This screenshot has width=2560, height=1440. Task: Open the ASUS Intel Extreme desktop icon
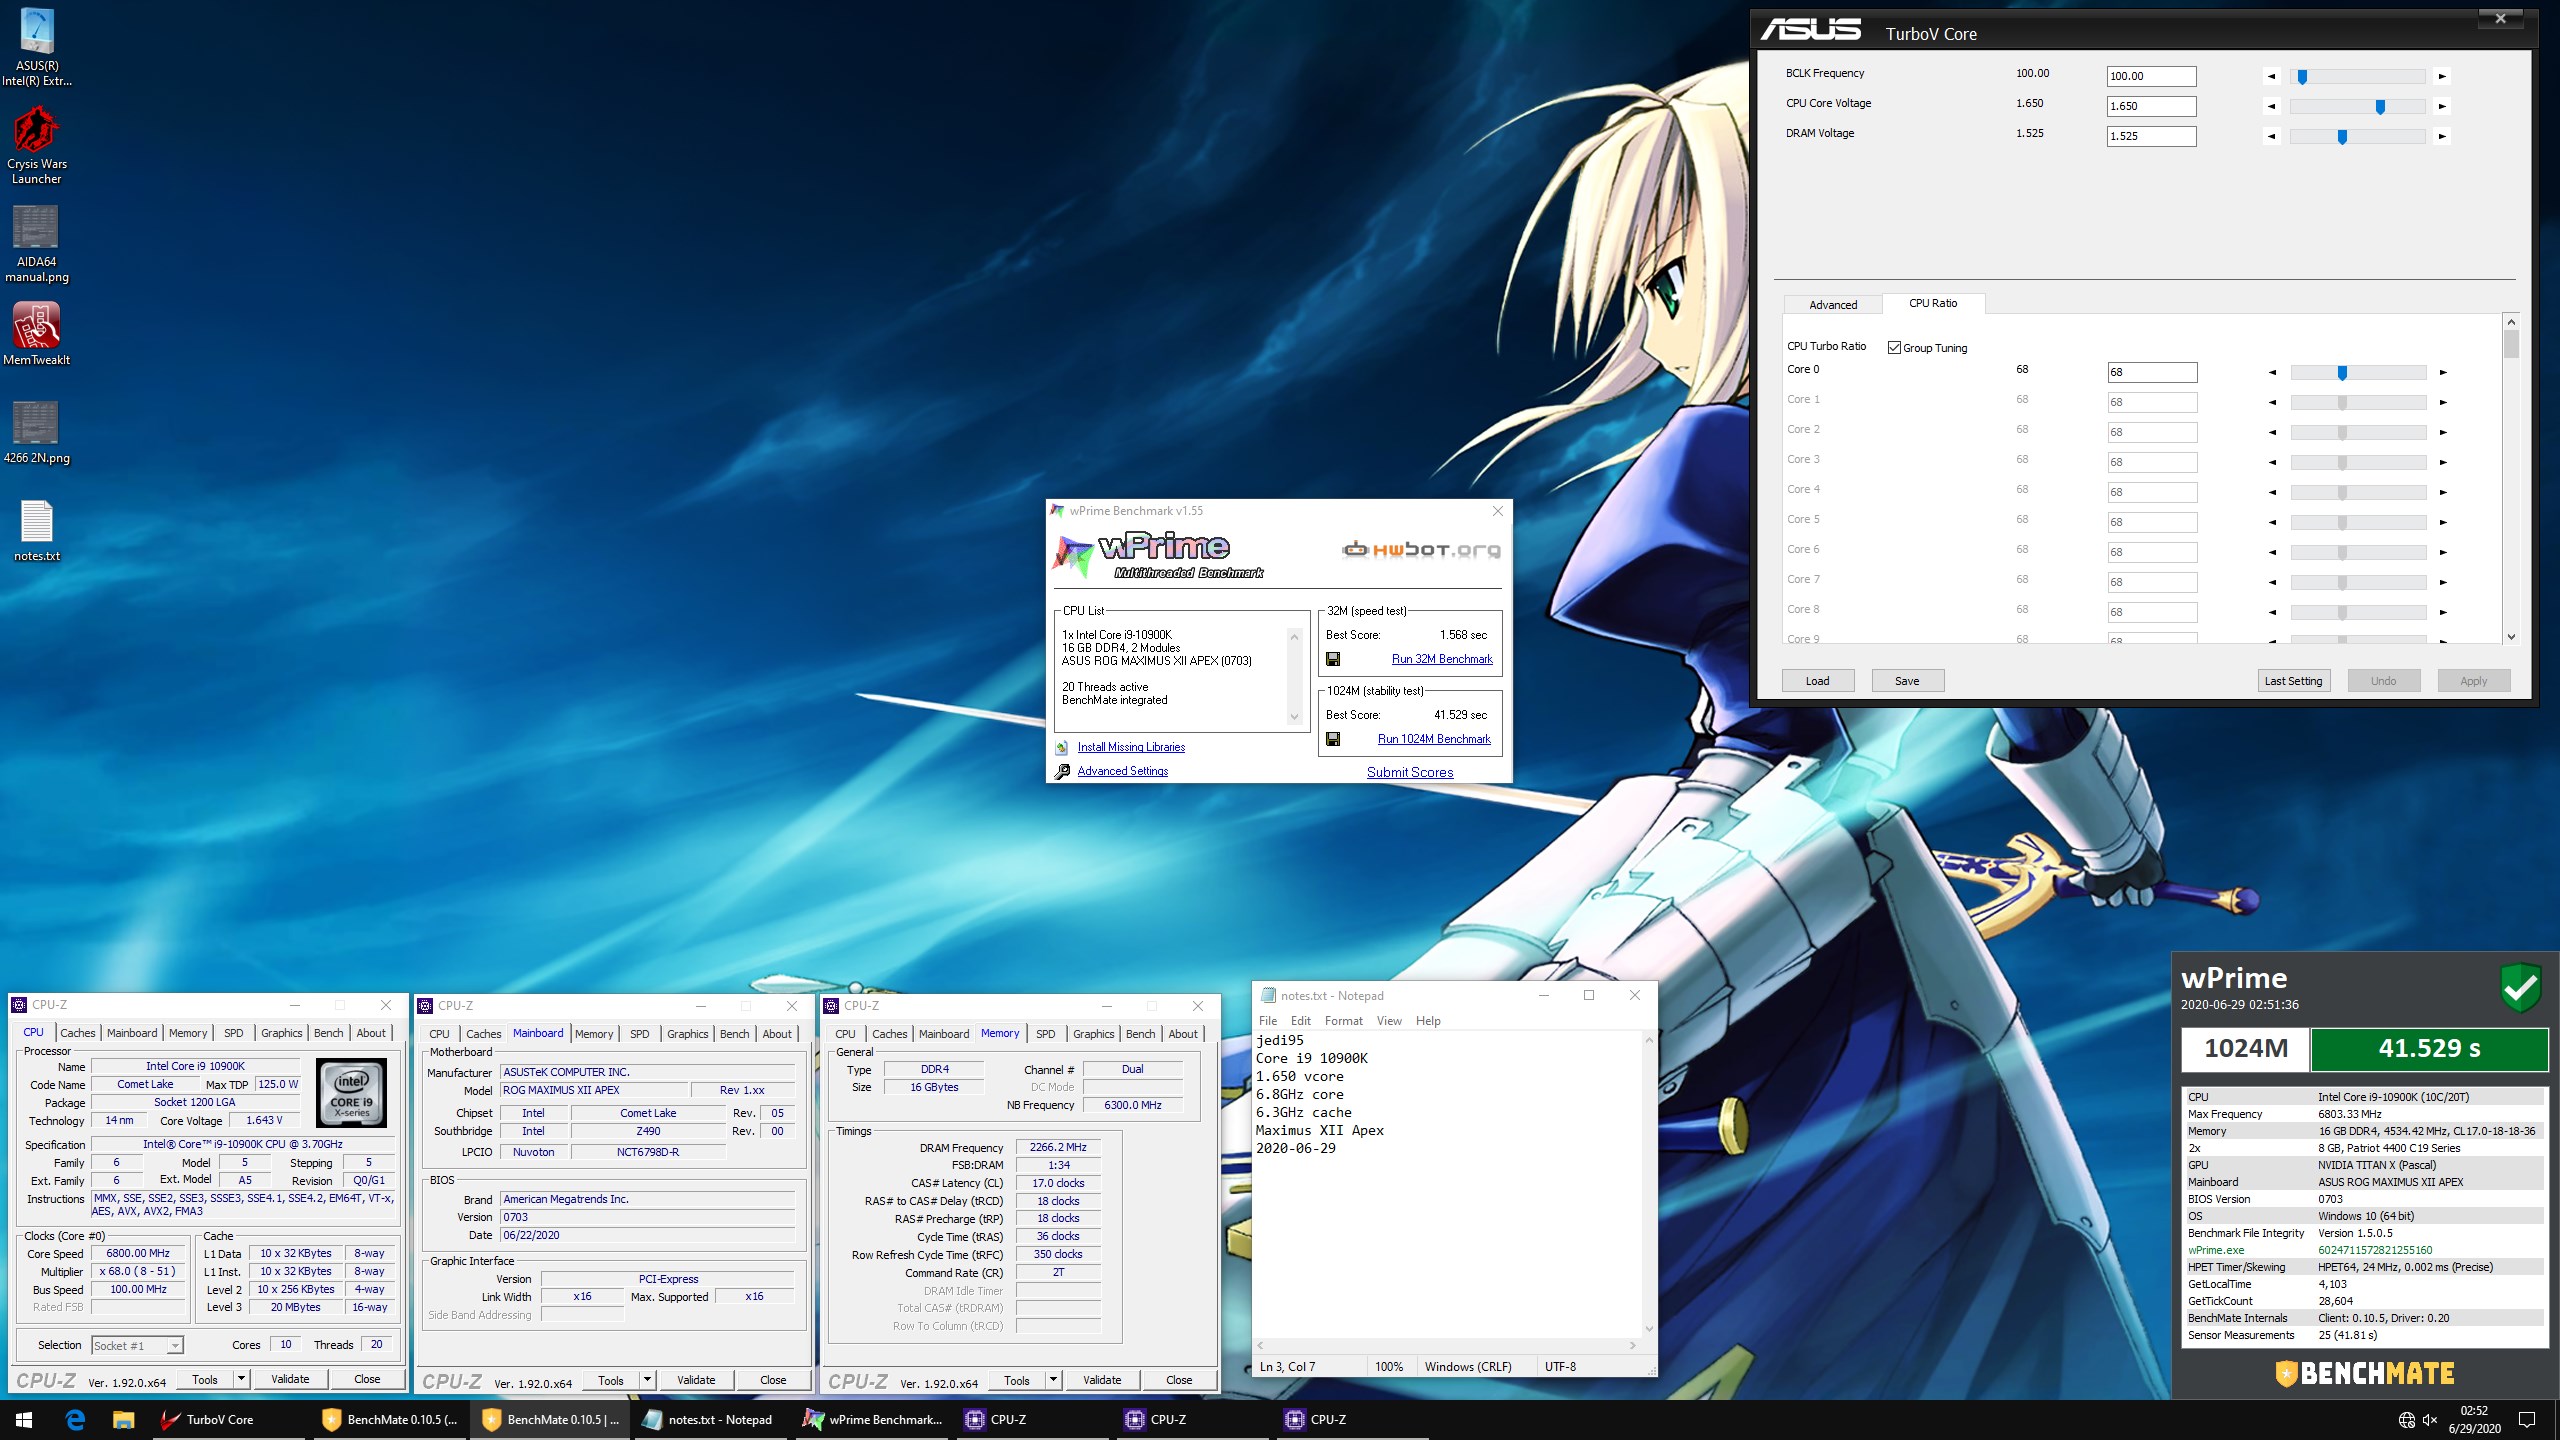point(37,47)
